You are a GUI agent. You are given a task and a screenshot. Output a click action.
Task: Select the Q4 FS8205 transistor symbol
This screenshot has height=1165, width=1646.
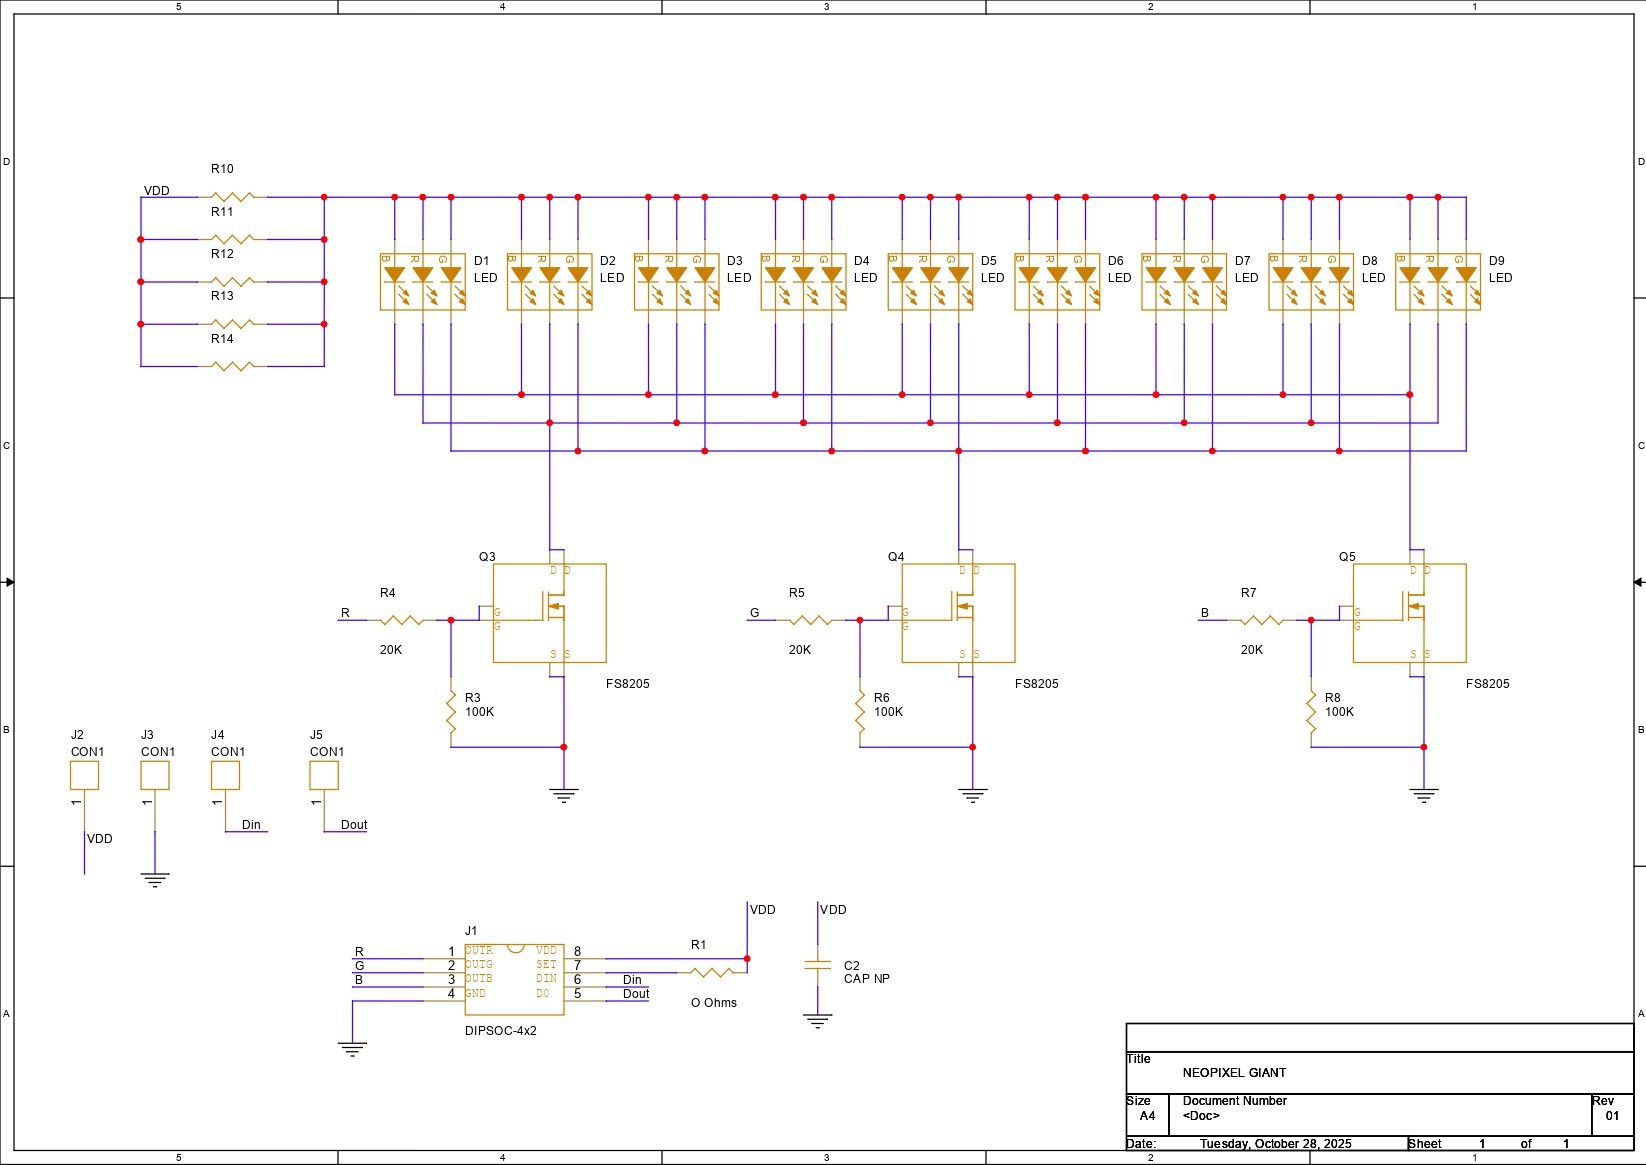tap(958, 613)
